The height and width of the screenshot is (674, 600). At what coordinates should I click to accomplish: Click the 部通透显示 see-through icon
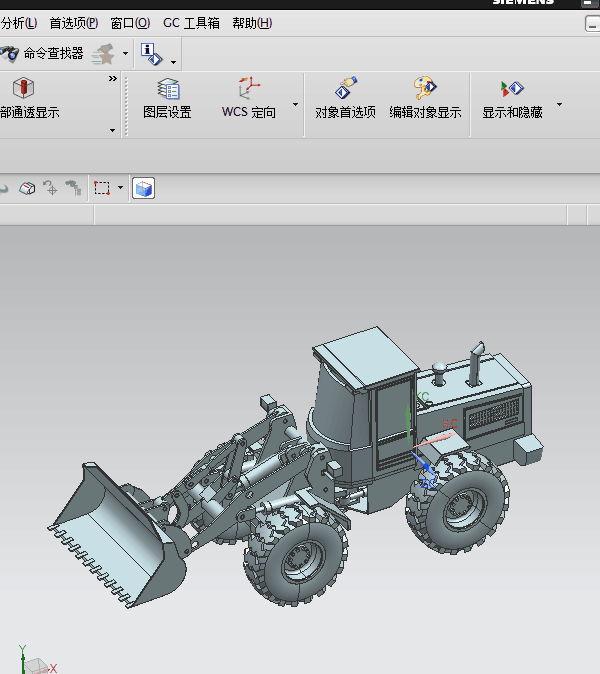(x=24, y=88)
